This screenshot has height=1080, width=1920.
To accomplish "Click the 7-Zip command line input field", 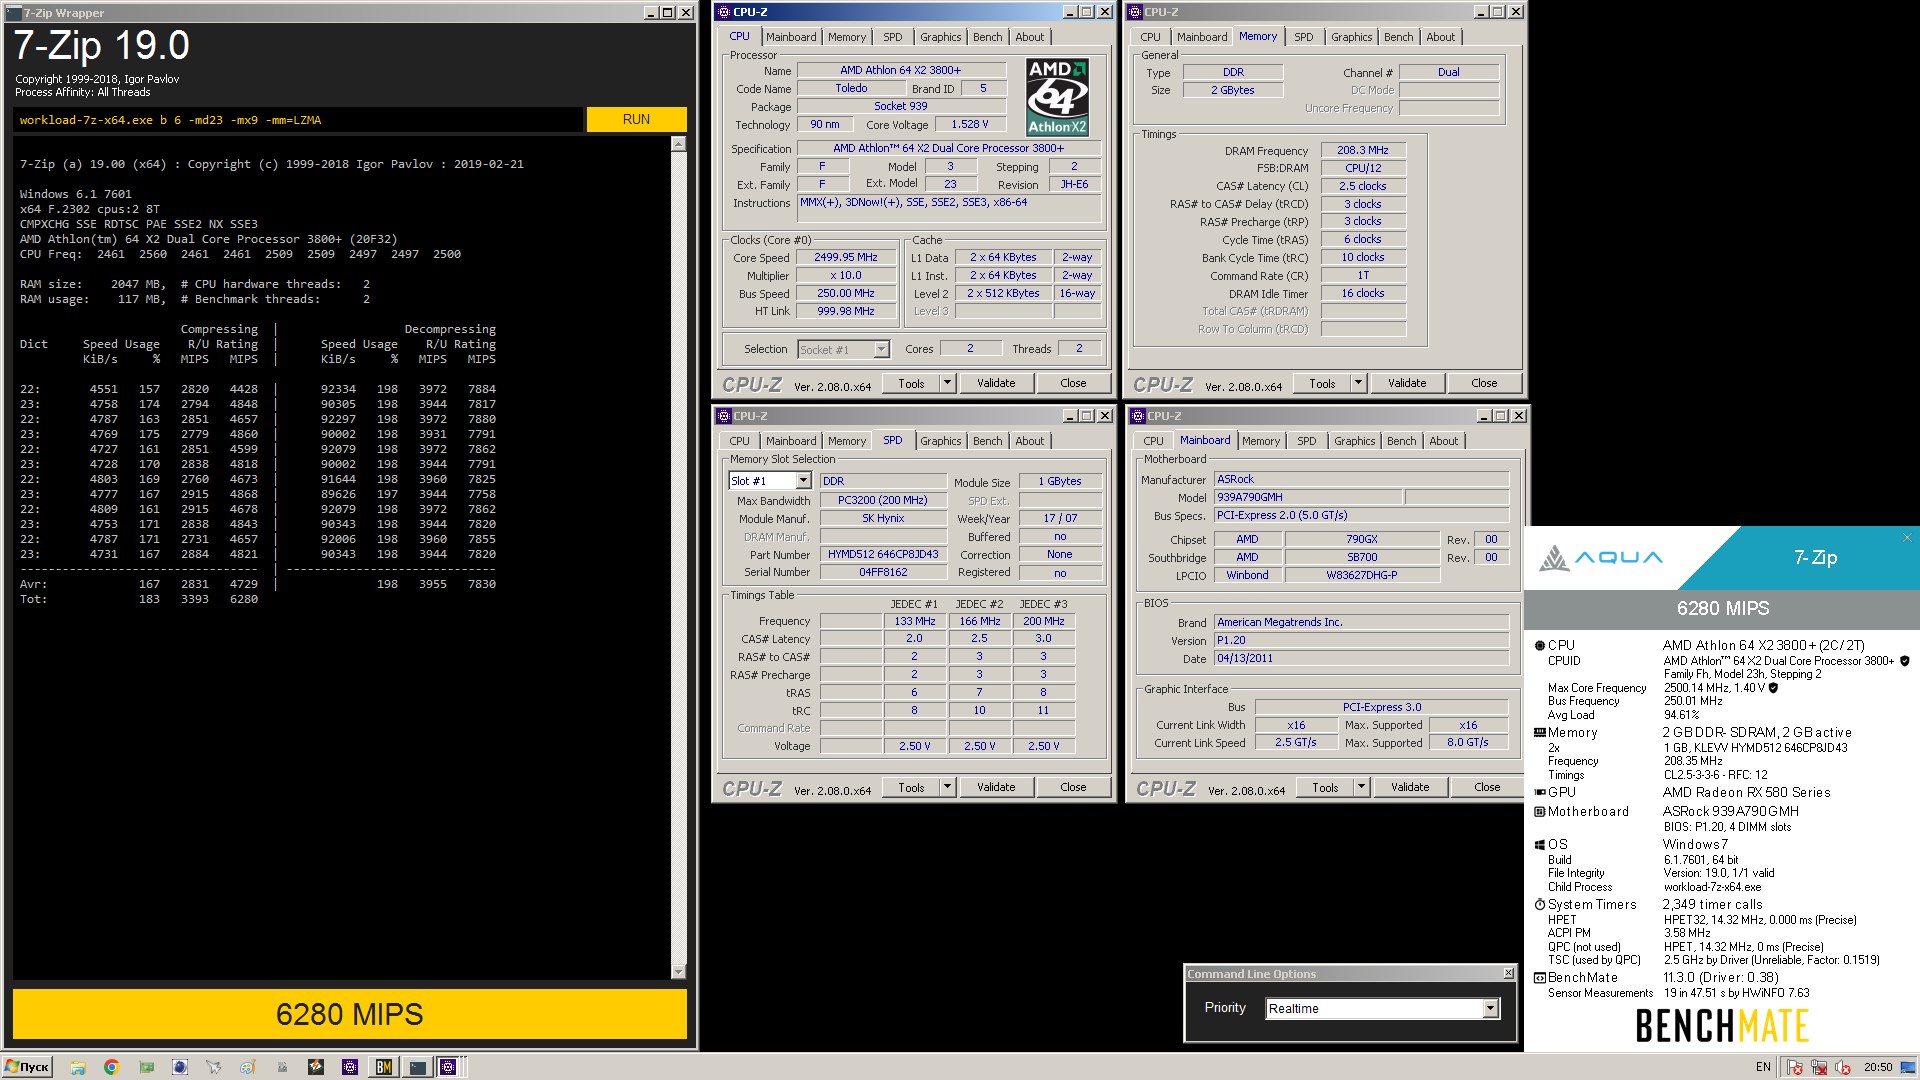I will [x=298, y=120].
